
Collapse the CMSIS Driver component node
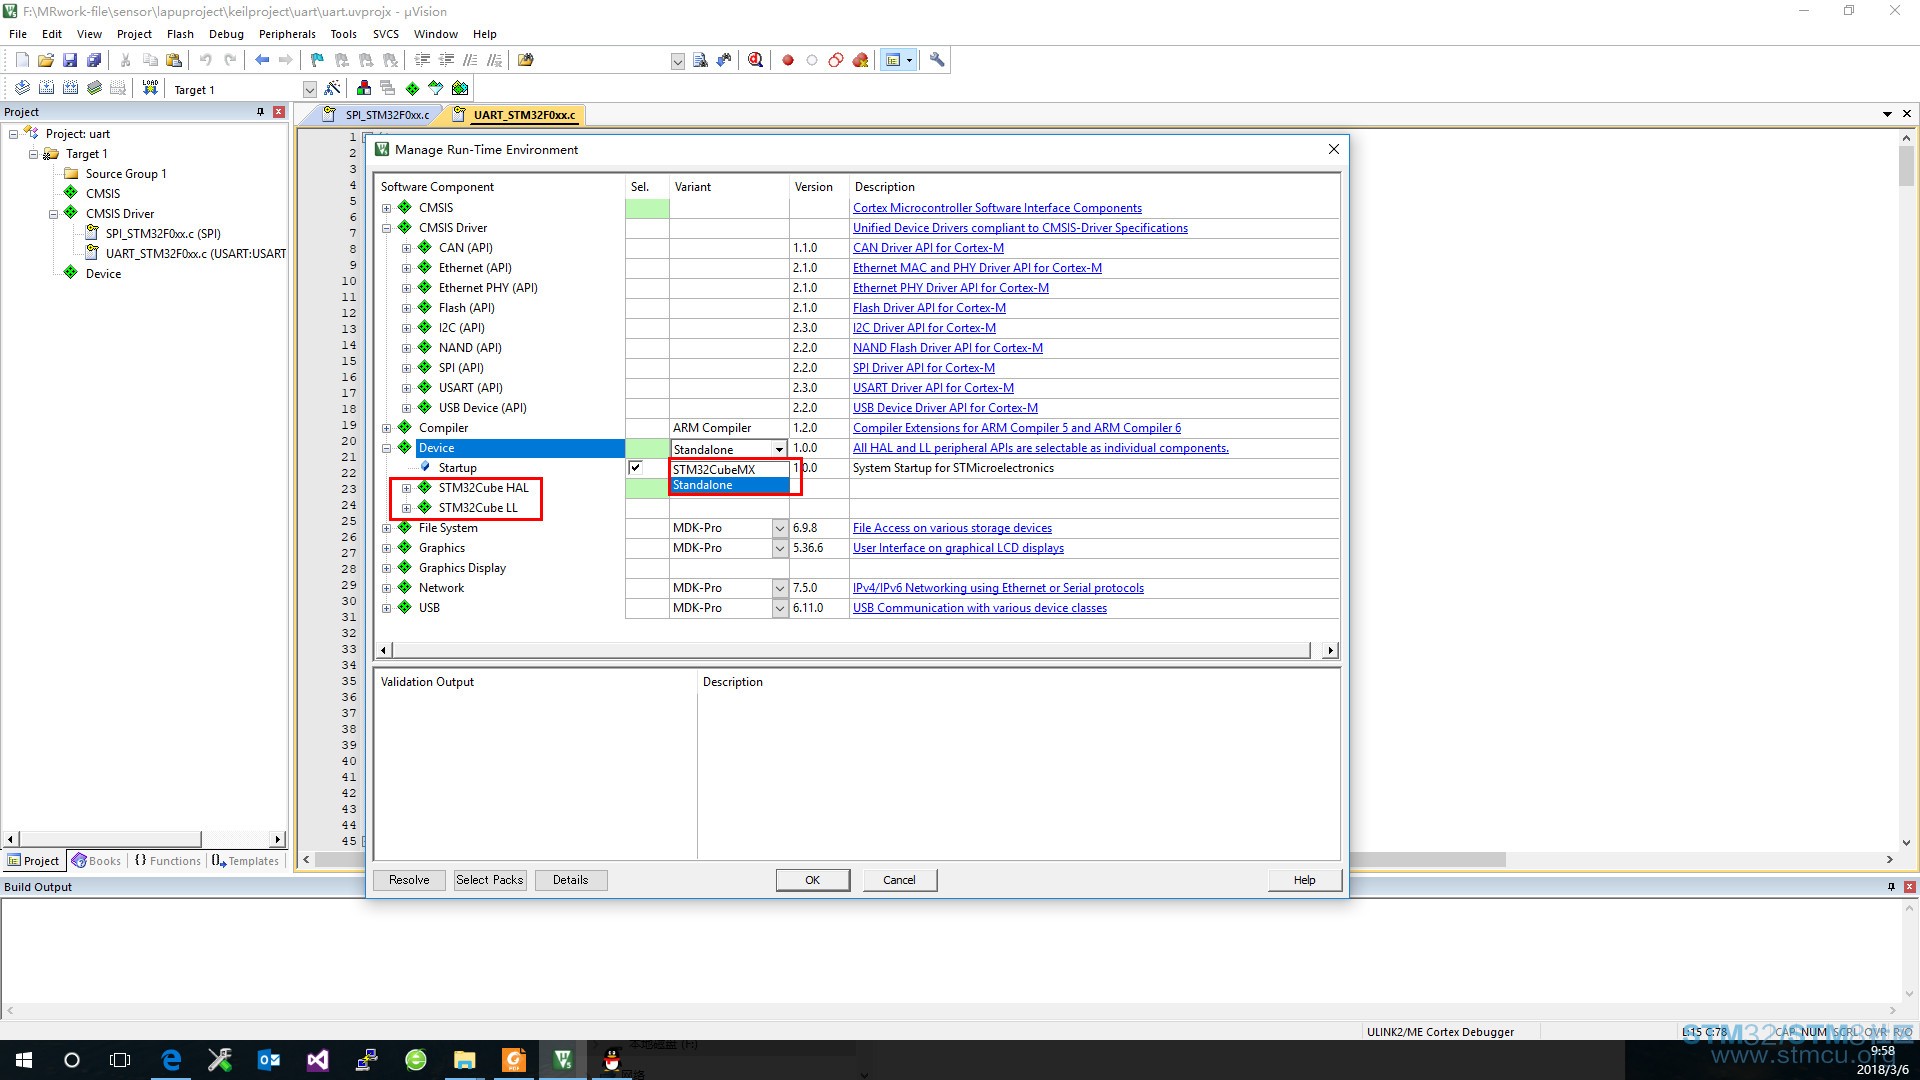(386, 228)
